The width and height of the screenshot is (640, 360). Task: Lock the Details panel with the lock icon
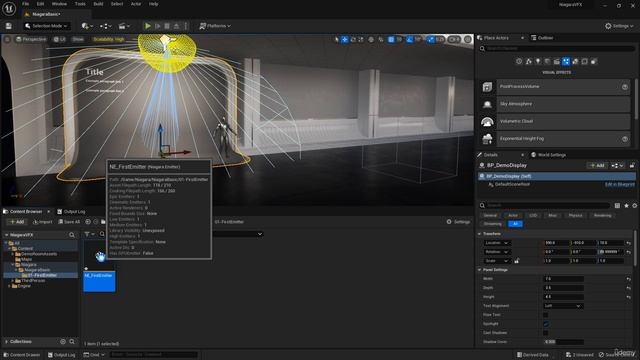coord(632,165)
